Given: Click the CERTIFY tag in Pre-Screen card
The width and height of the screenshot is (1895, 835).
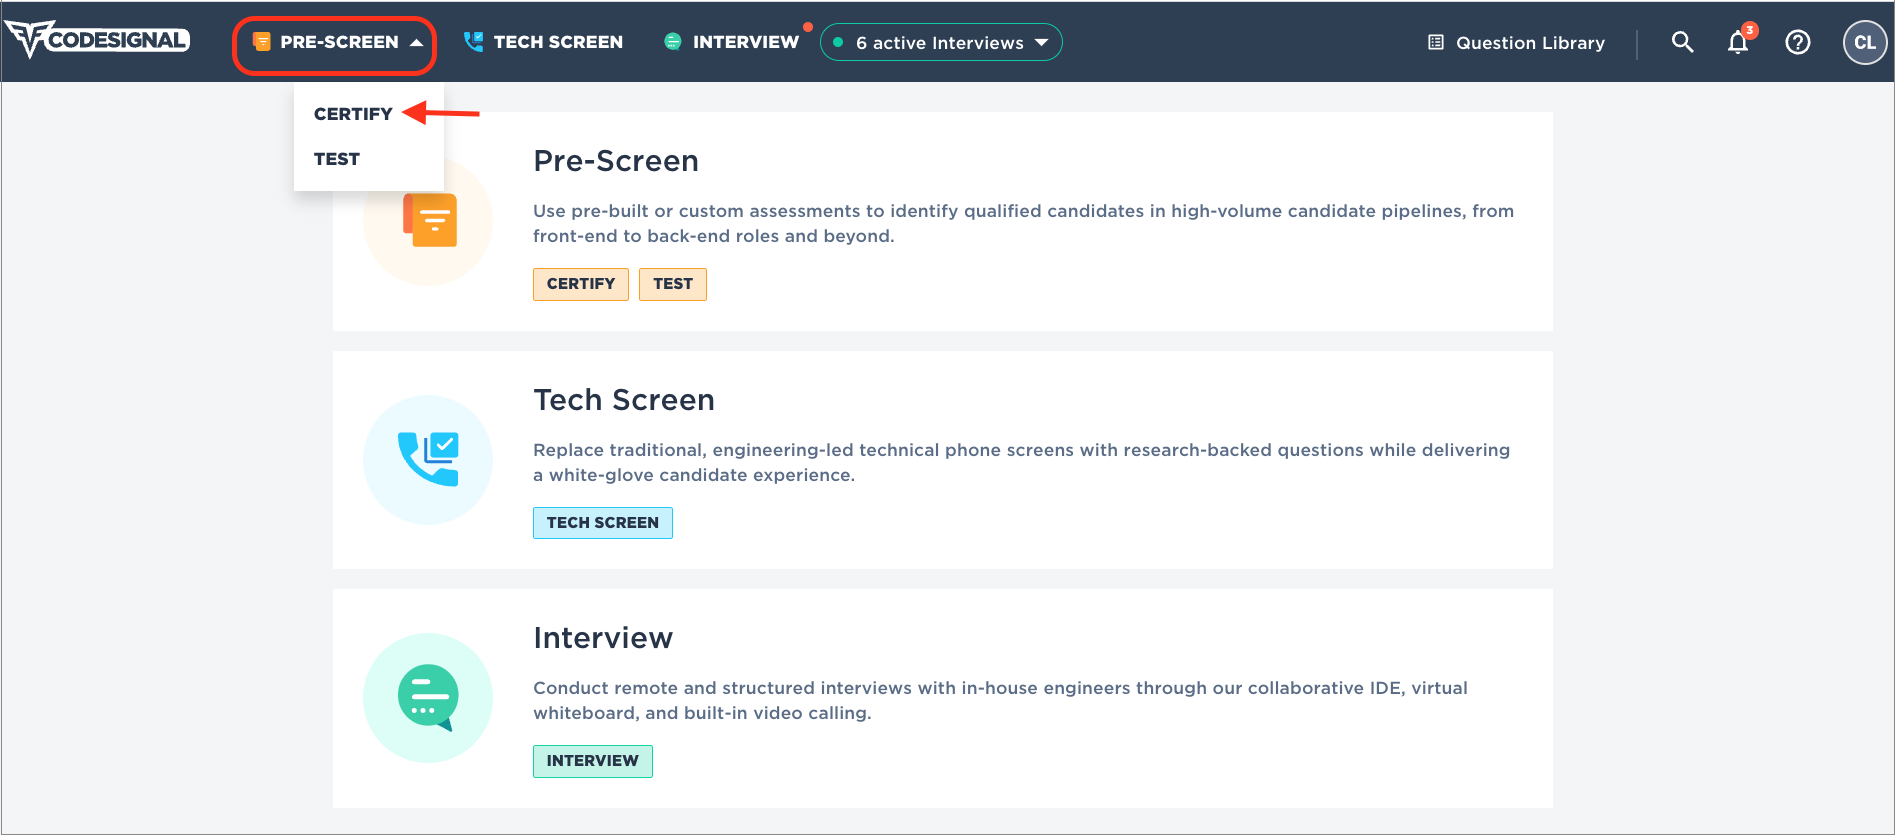Looking at the screenshot, I should pyautogui.click(x=581, y=284).
